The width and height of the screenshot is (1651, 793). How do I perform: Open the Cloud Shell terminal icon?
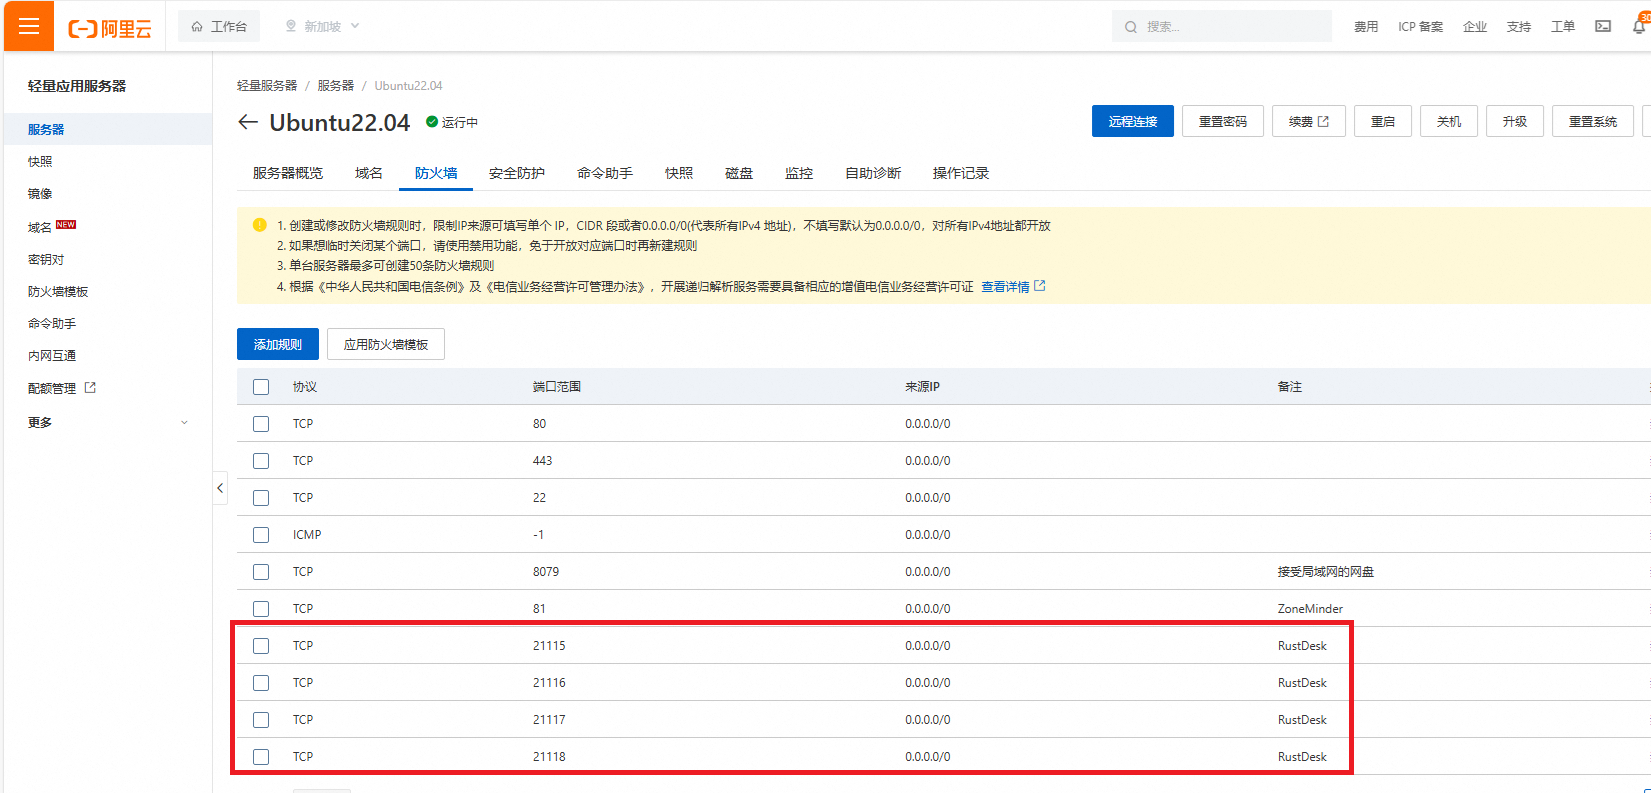(x=1603, y=26)
